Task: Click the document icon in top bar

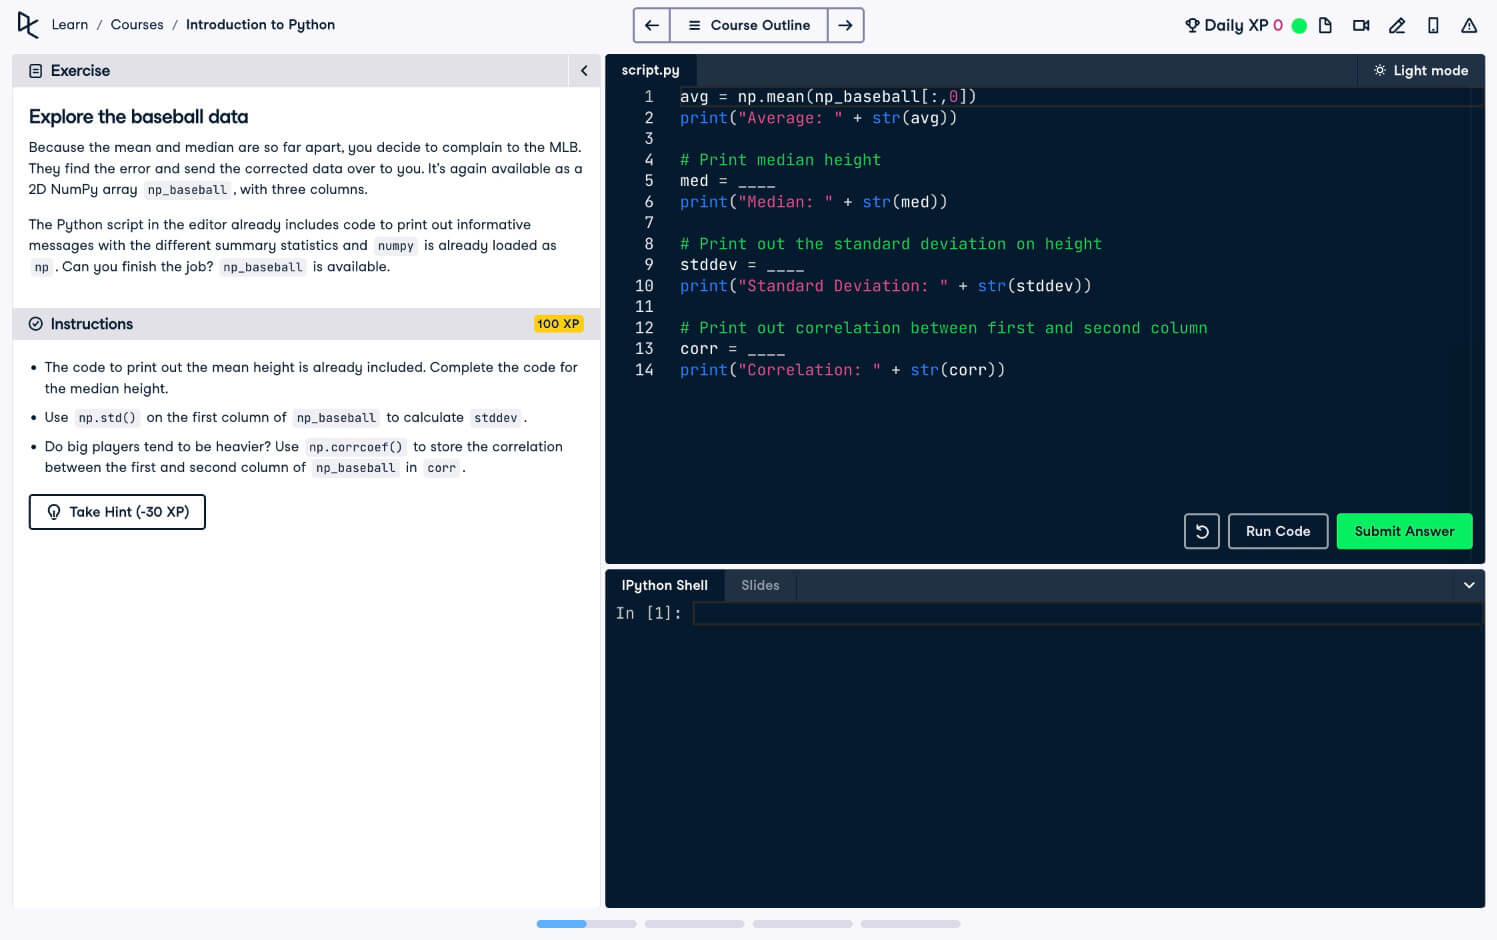Action: tap(1325, 26)
